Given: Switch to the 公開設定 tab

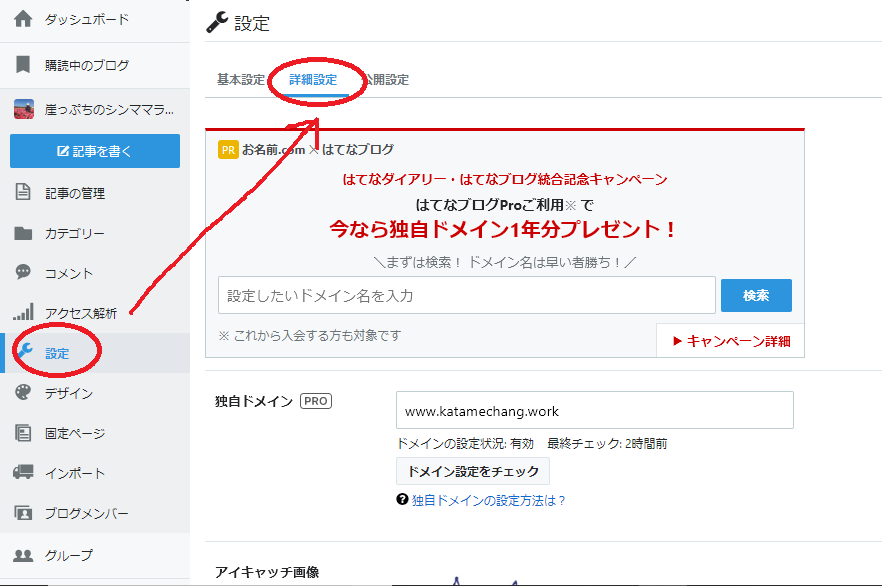Looking at the screenshot, I should [x=385, y=79].
